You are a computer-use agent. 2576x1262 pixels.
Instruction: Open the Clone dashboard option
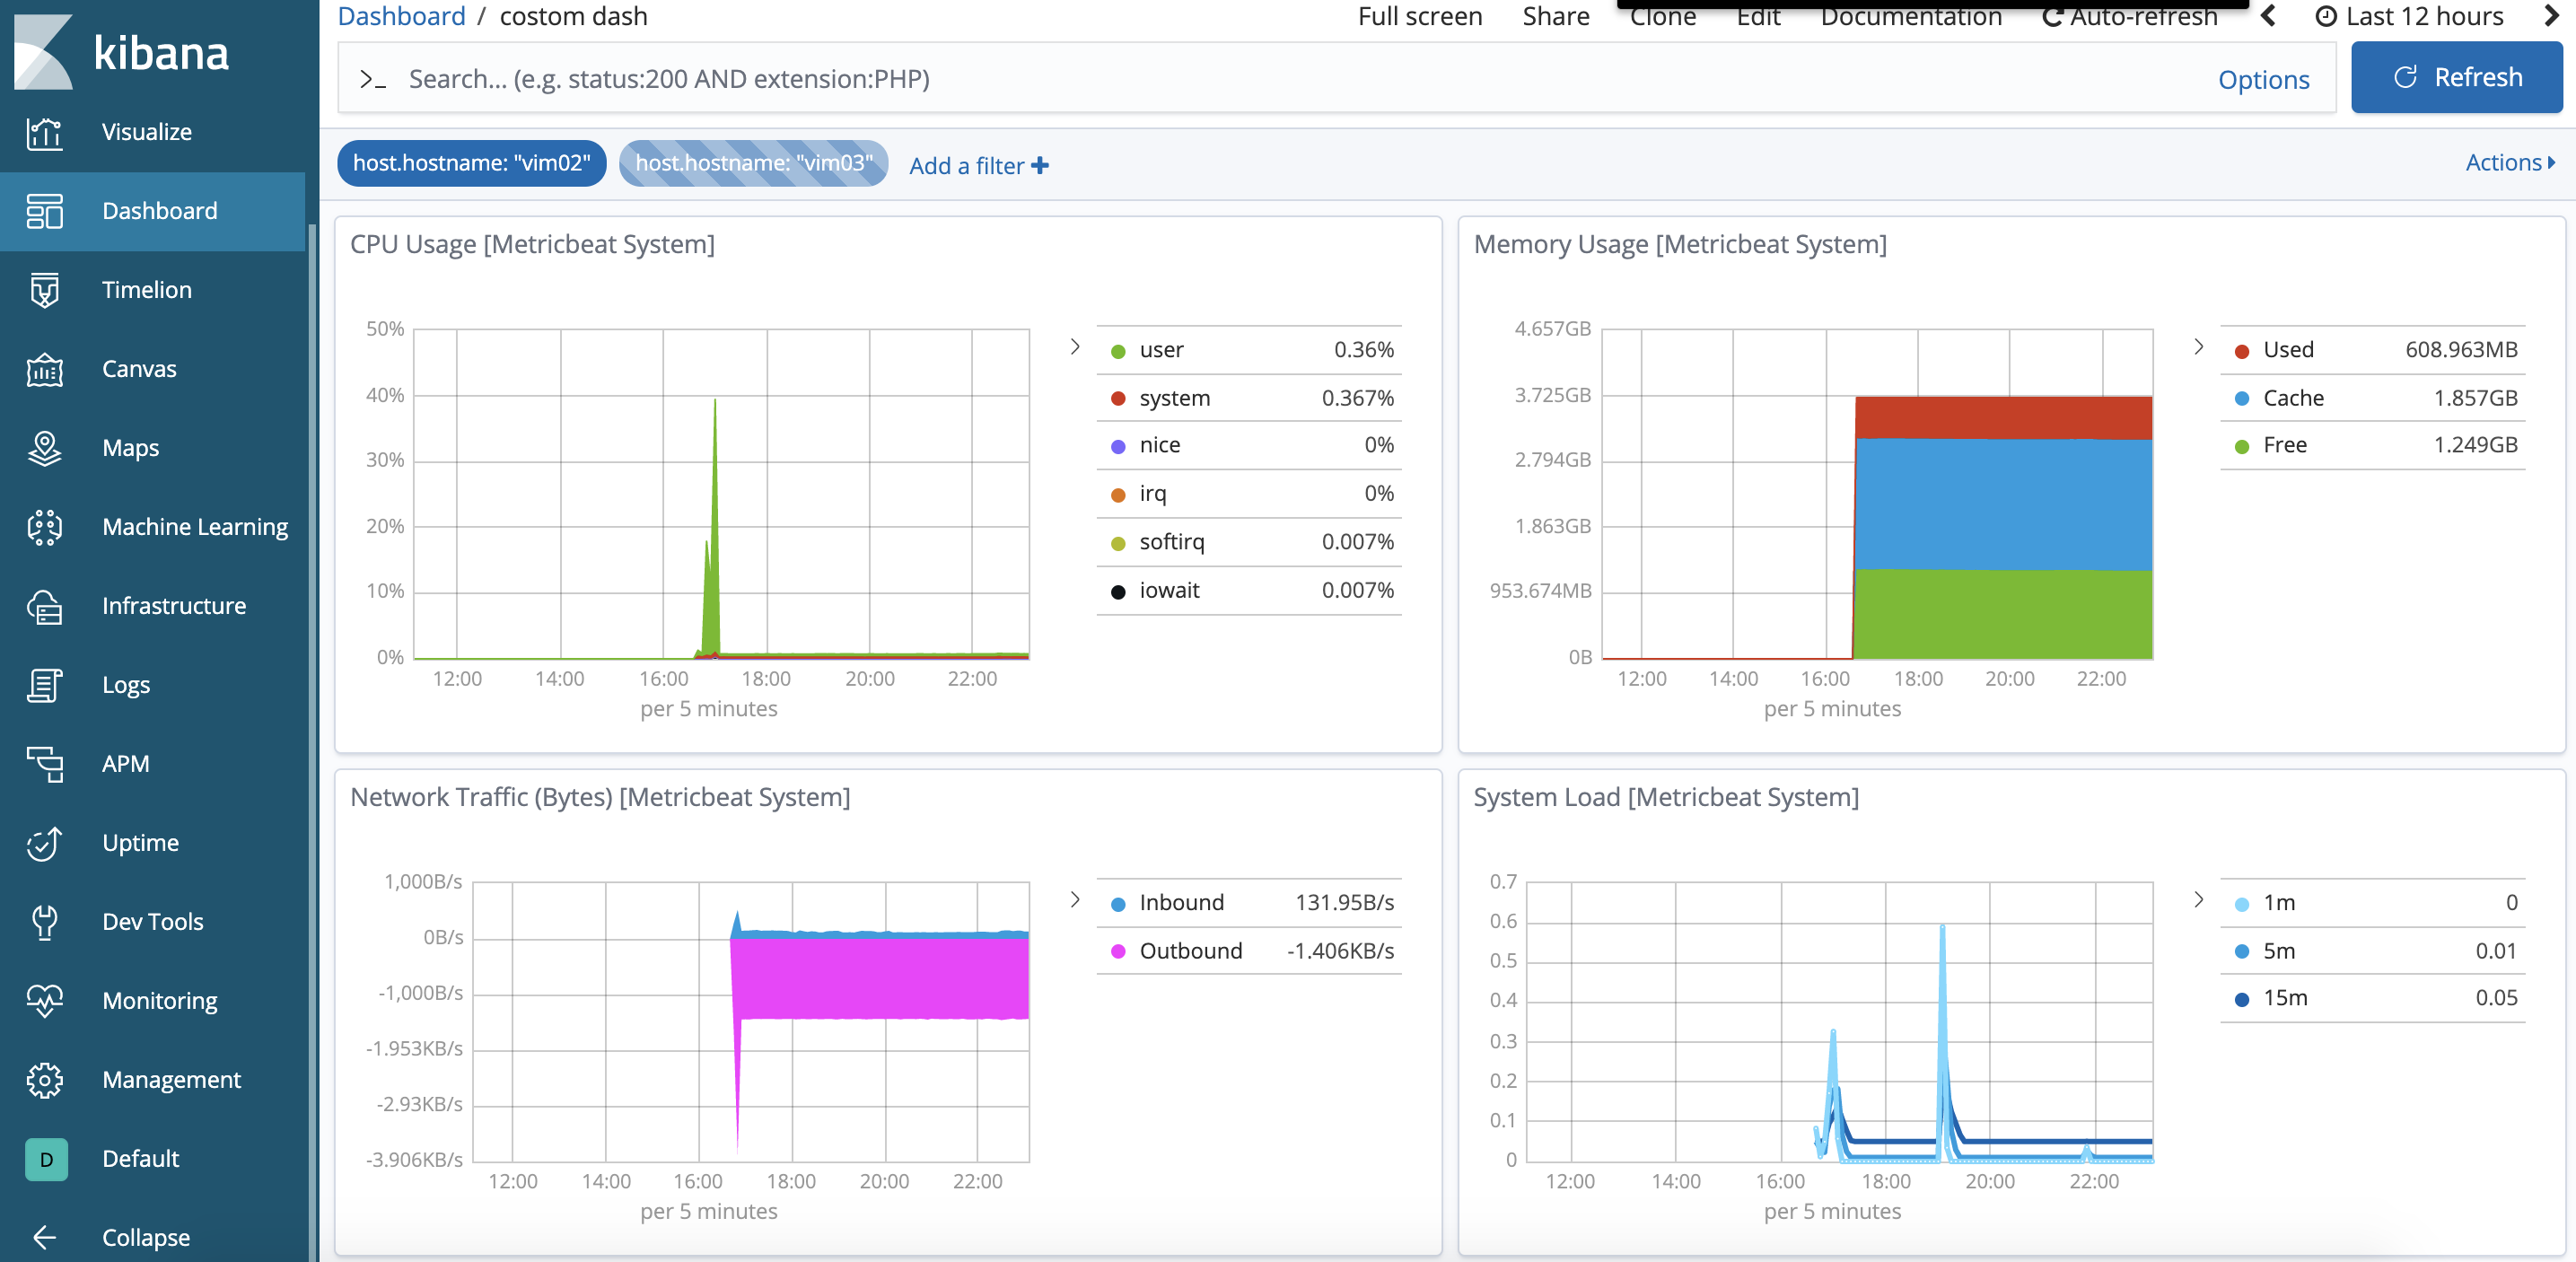pos(1666,18)
